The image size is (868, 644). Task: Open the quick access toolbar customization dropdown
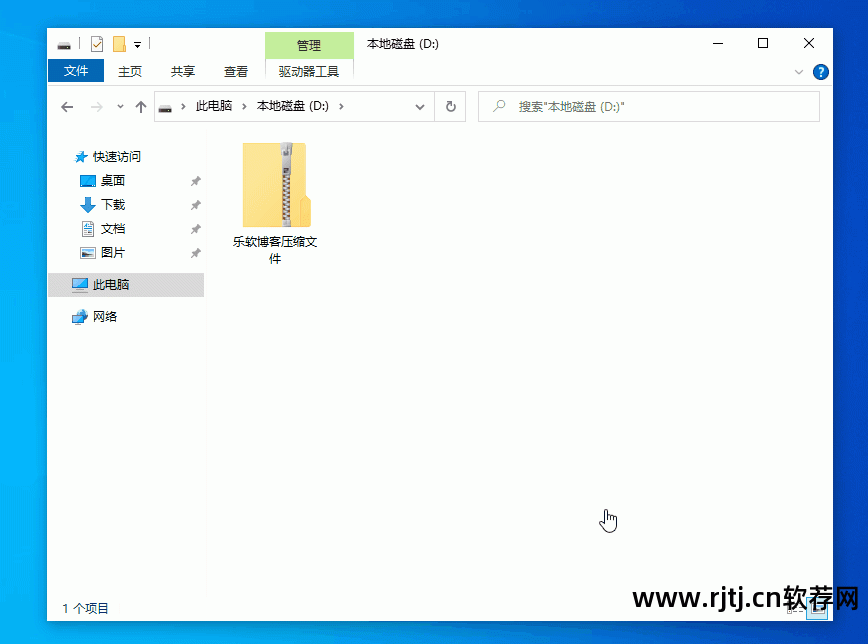pos(137,44)
